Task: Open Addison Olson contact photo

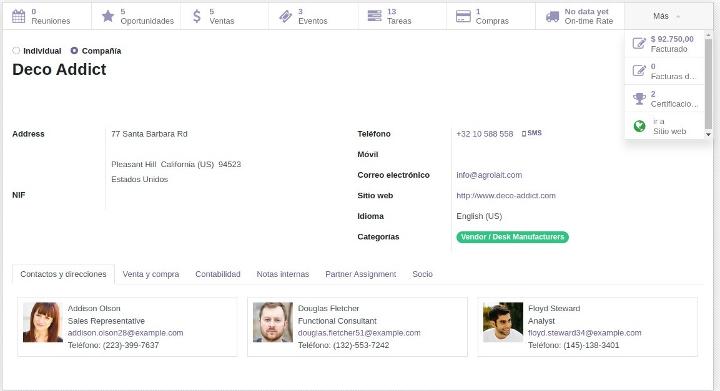Action: point(43,322)
